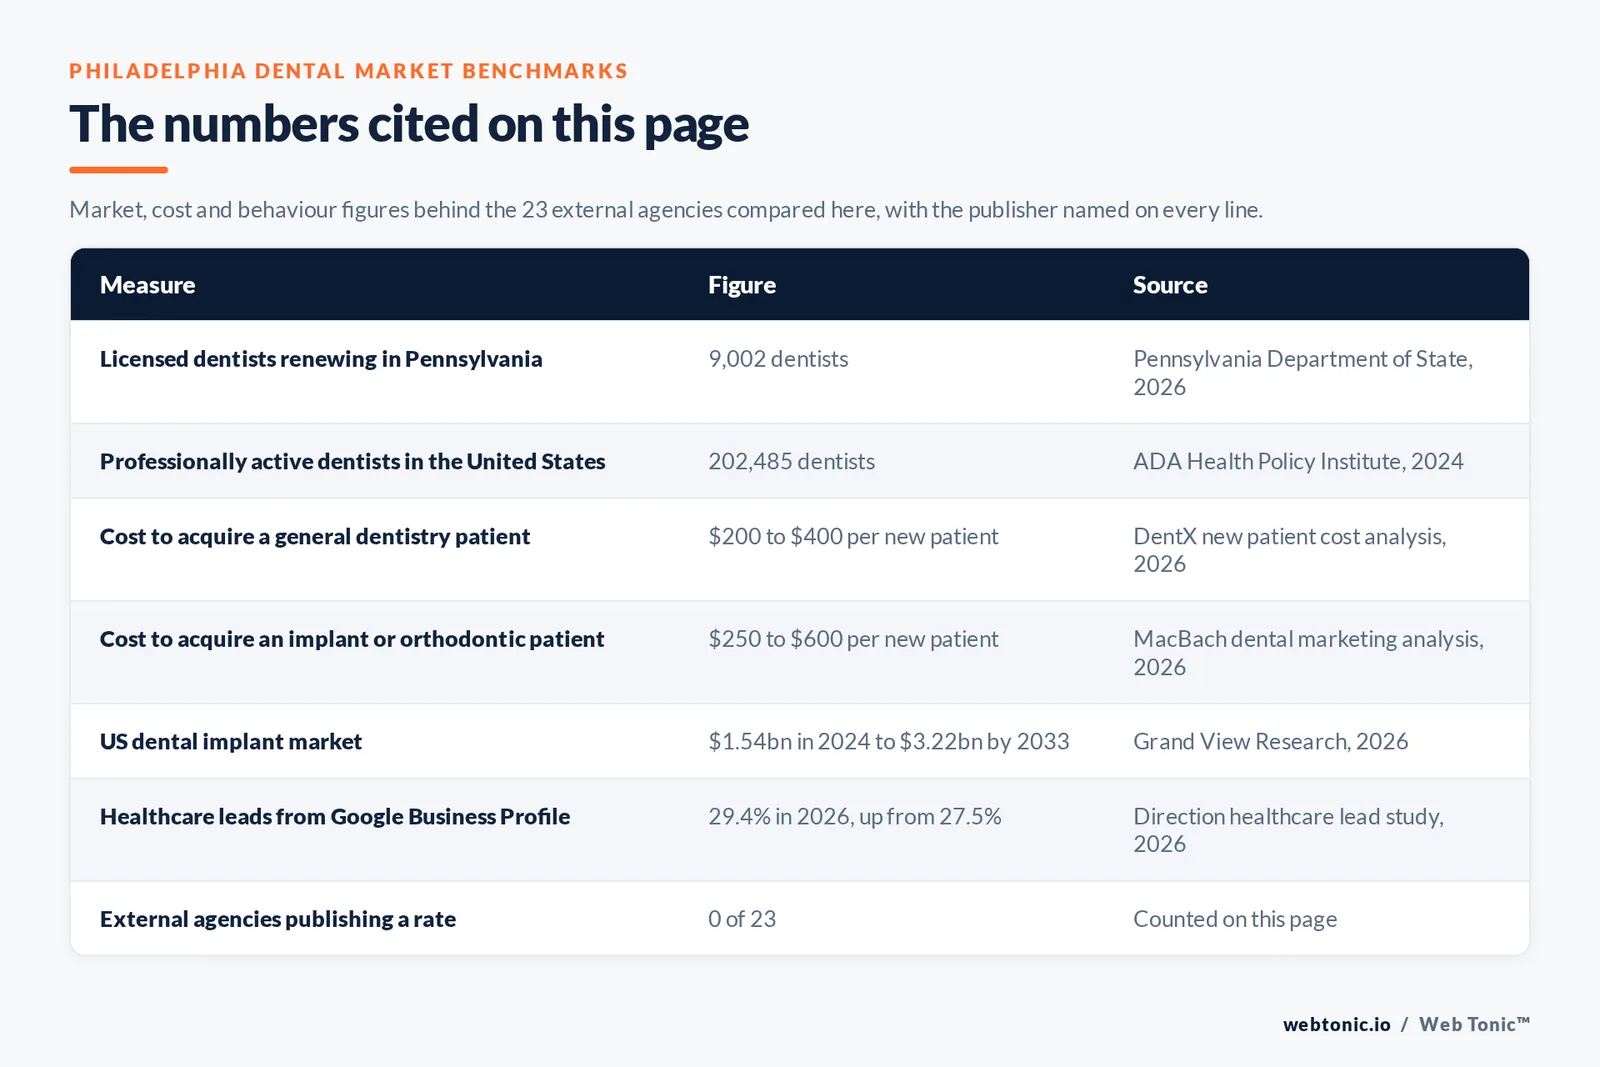Click the Measure column header
Image resolution: width=1600 pixels, height=1067 pixels.
[147, 285]
